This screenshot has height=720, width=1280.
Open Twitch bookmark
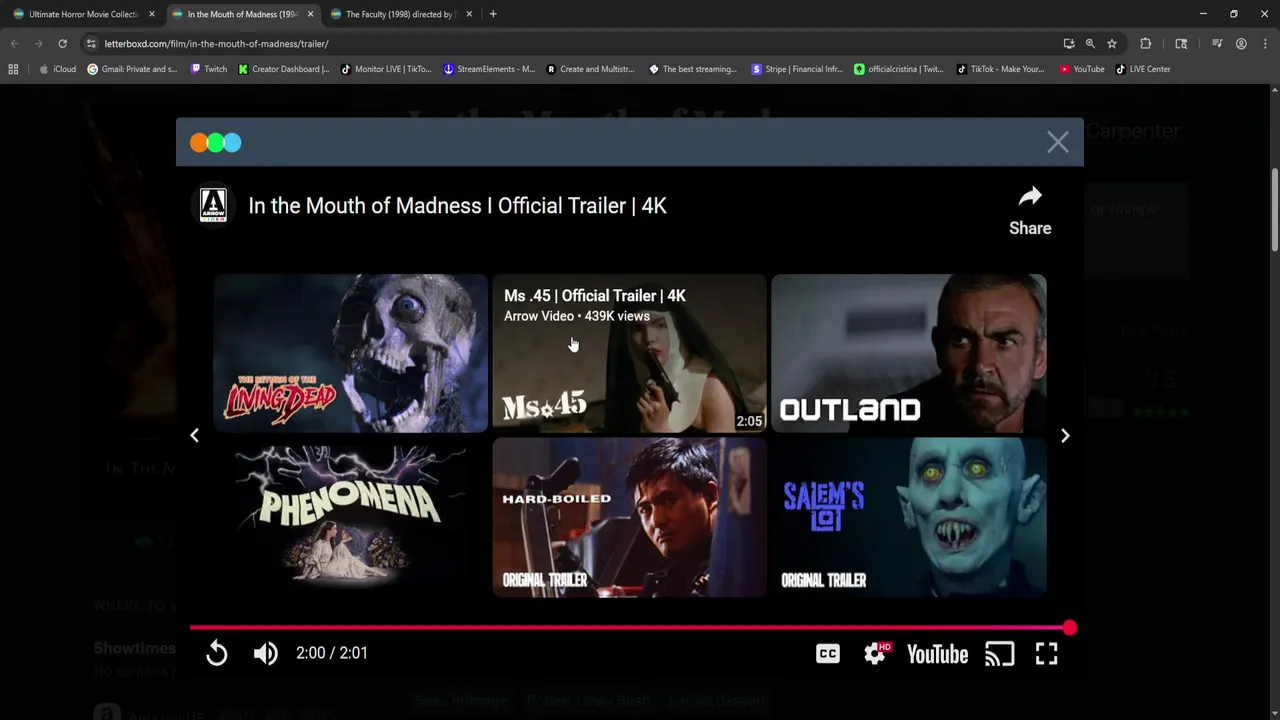pyautogui.click(x=208, y=69)
